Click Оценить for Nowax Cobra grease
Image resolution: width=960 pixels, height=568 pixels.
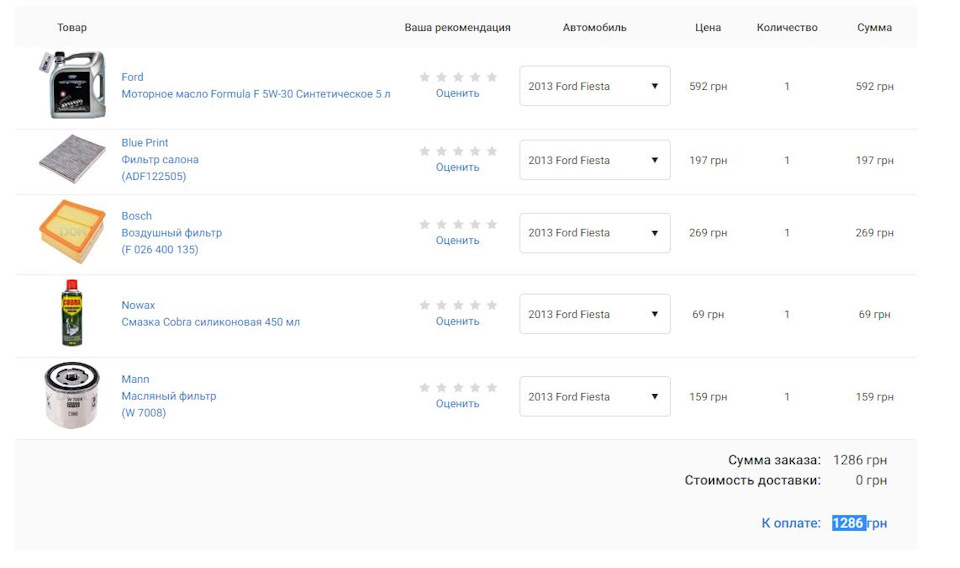457,321
